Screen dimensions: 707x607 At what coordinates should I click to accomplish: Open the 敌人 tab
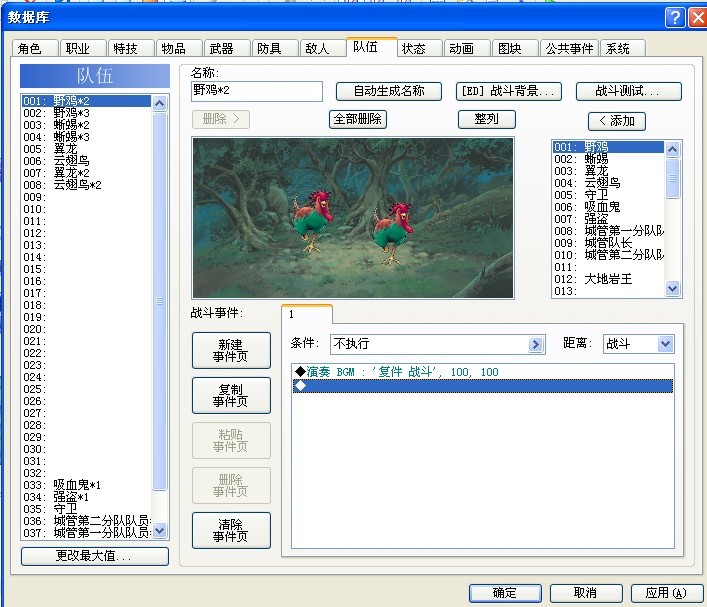323,48
